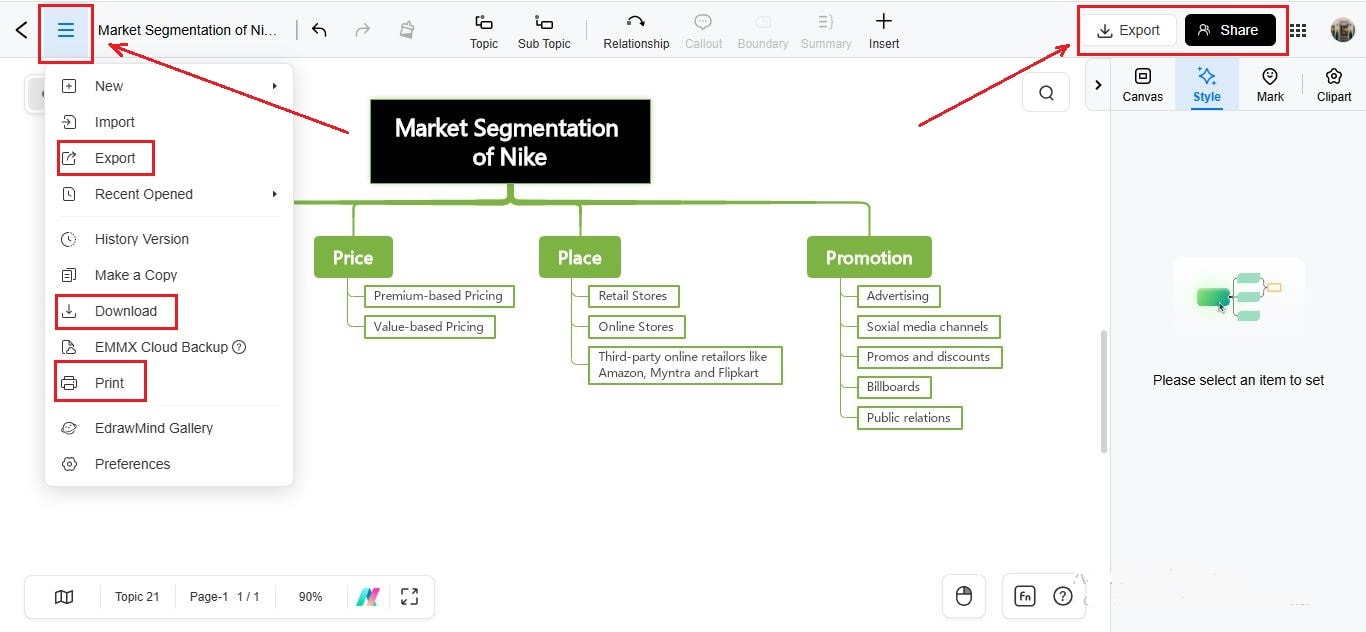
Task: Open the help question mark button
Action: click(x=1063, y=596)
